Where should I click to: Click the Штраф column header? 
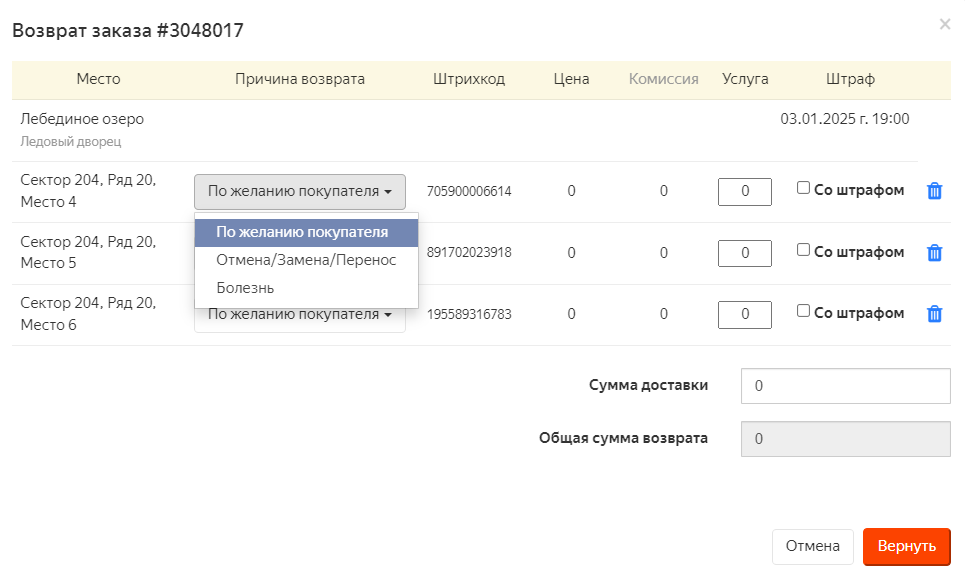coord(850,79)
